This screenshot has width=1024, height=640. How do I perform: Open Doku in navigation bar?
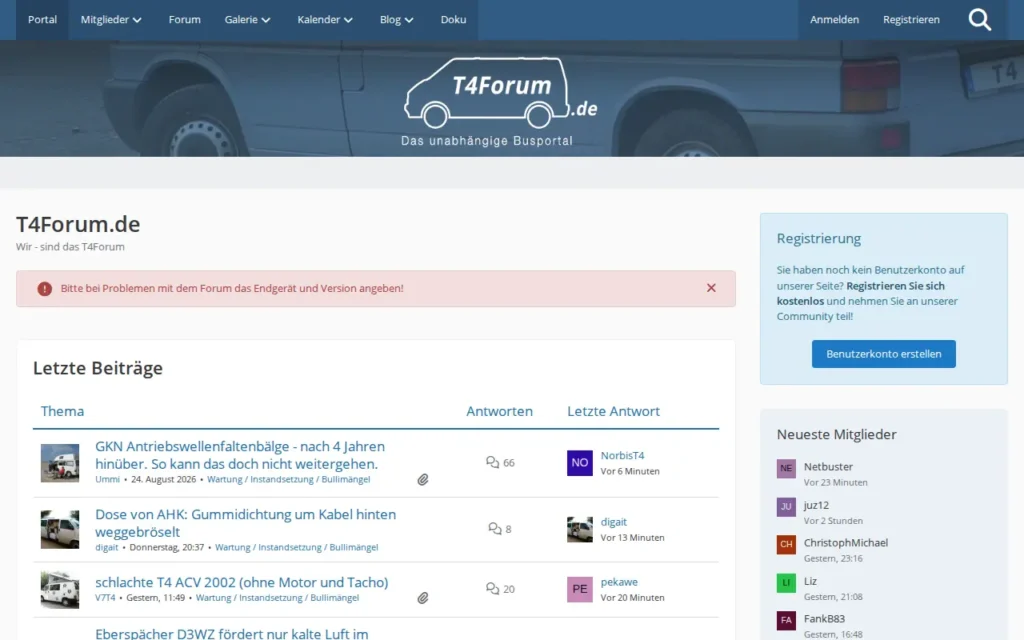coord(453,20)
